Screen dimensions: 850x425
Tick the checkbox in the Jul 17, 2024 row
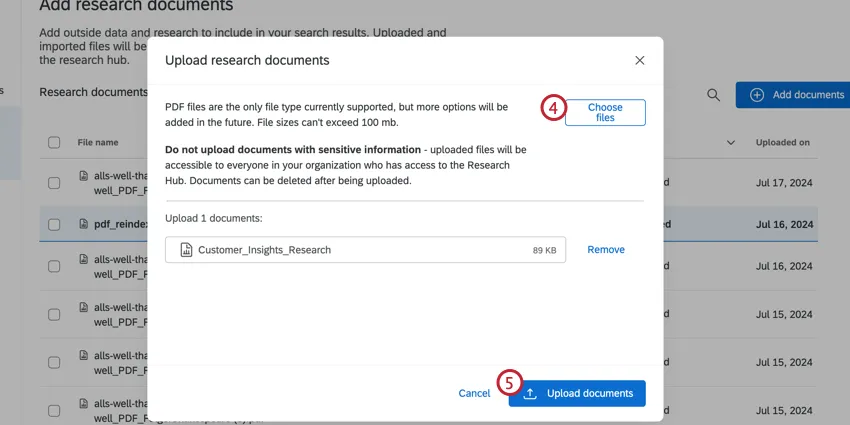[x=54, y=184]
